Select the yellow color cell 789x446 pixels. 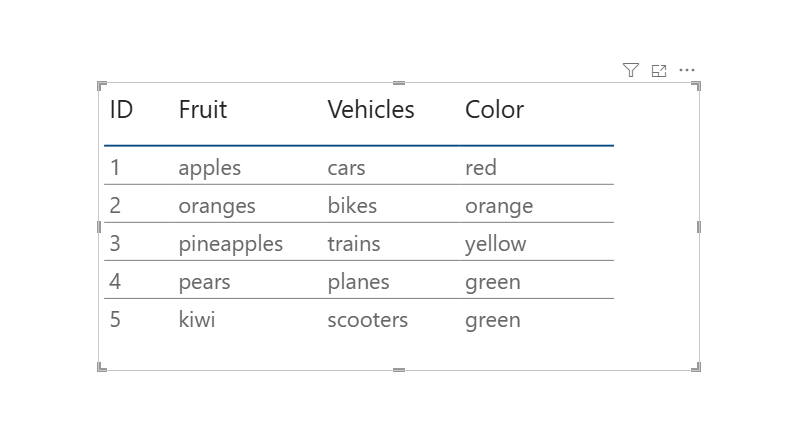[495, 244]
